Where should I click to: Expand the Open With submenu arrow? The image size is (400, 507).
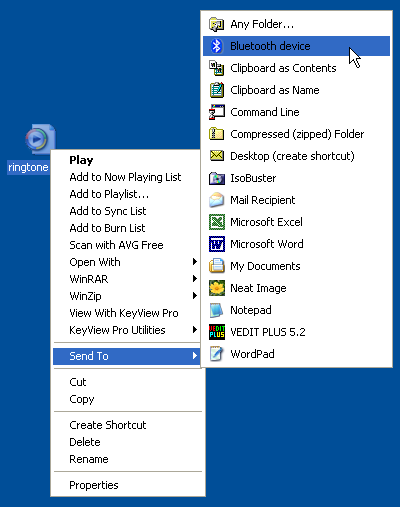pyautogui.click(x=195, y=262)
